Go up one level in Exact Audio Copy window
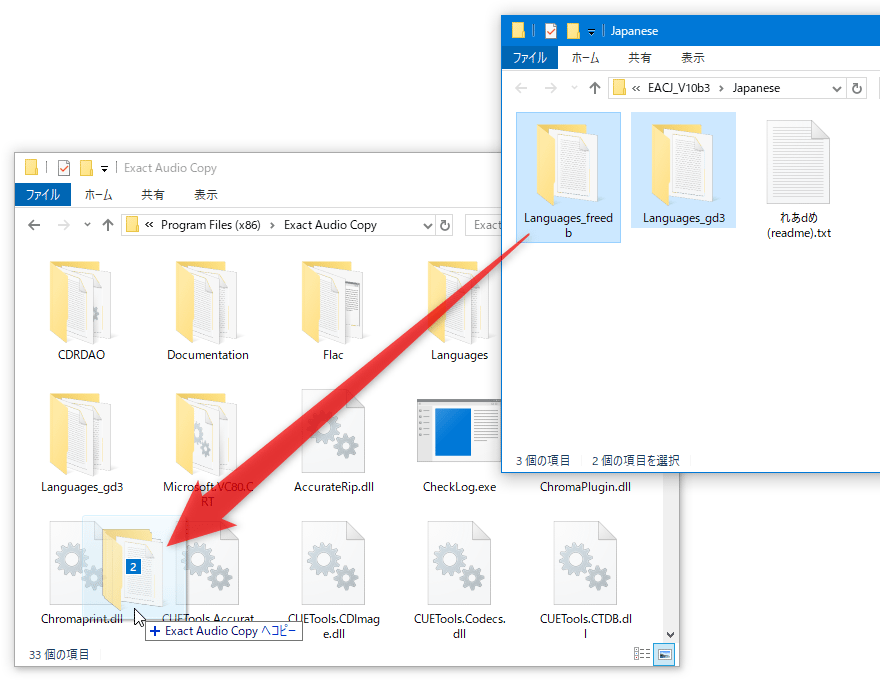The height and width of the screenshot is (680, 880). (x=108, y=225)
